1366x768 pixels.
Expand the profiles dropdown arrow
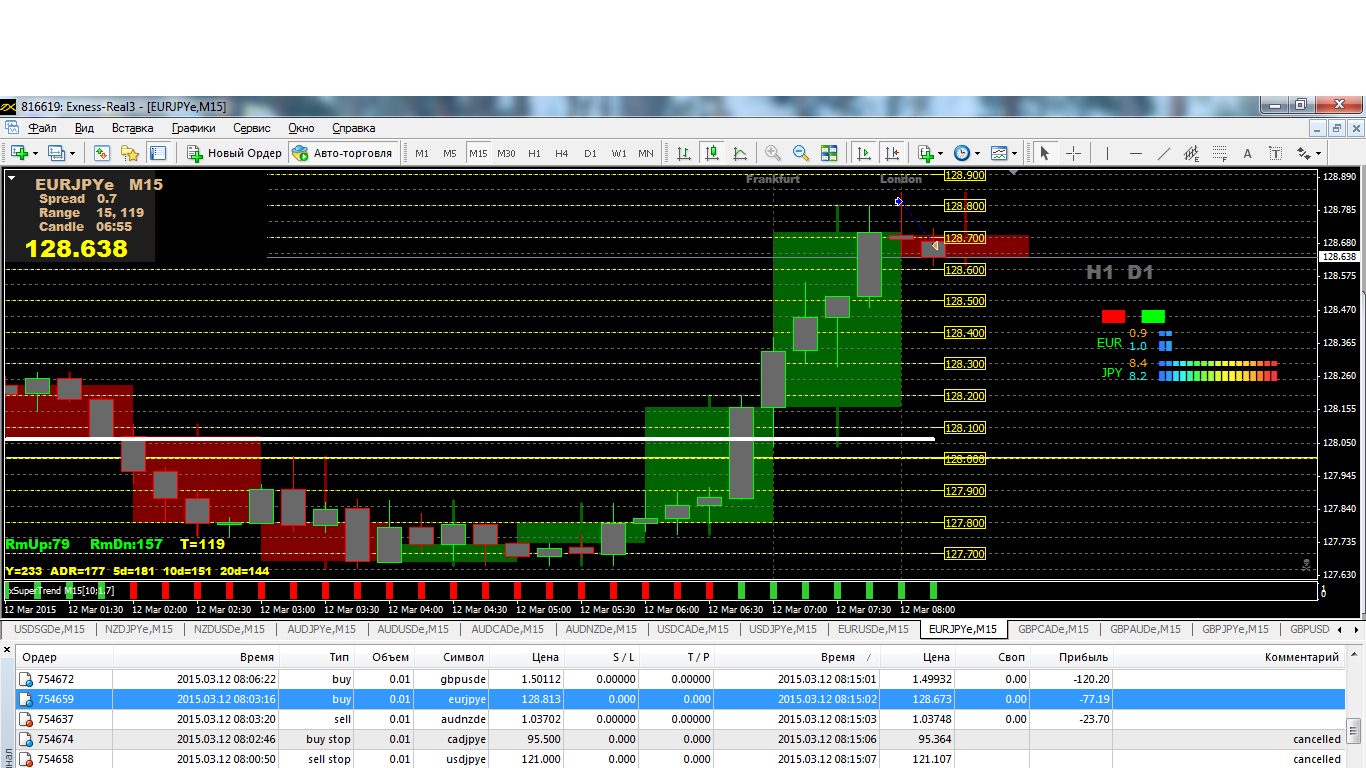pos(72,154)
